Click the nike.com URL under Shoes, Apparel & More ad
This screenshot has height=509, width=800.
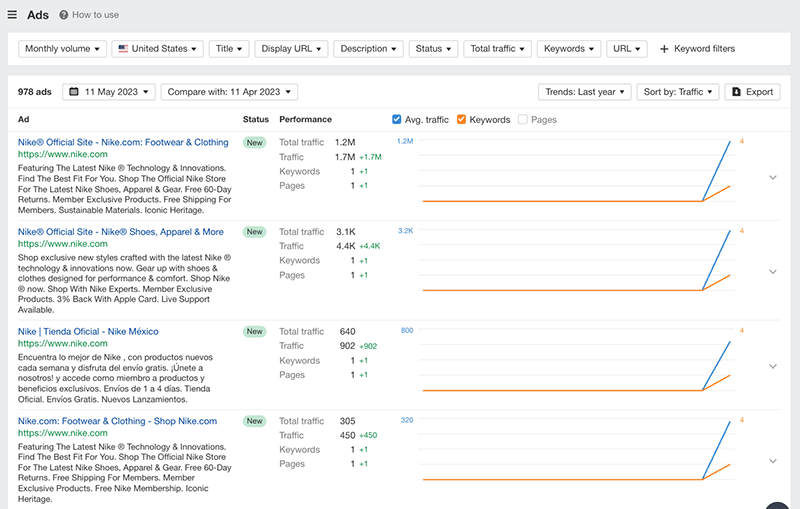(63, 244)
